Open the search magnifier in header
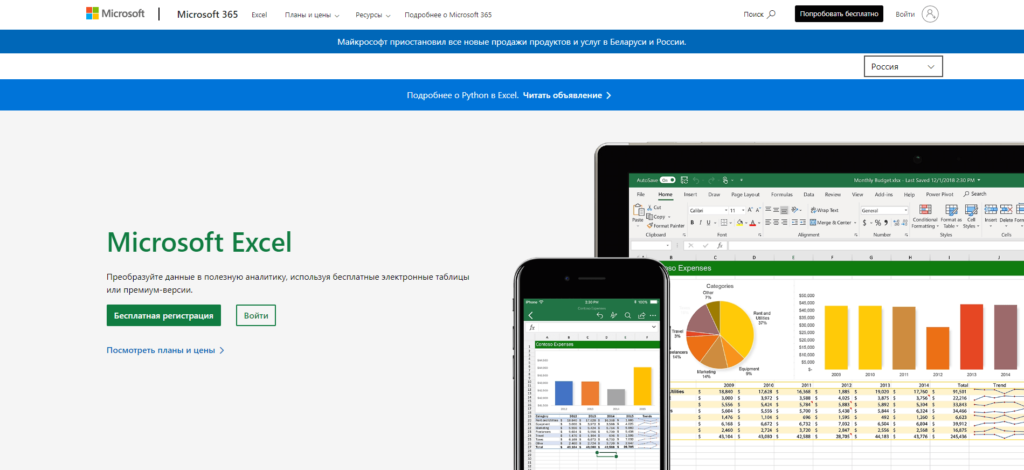 pos(771,14)
